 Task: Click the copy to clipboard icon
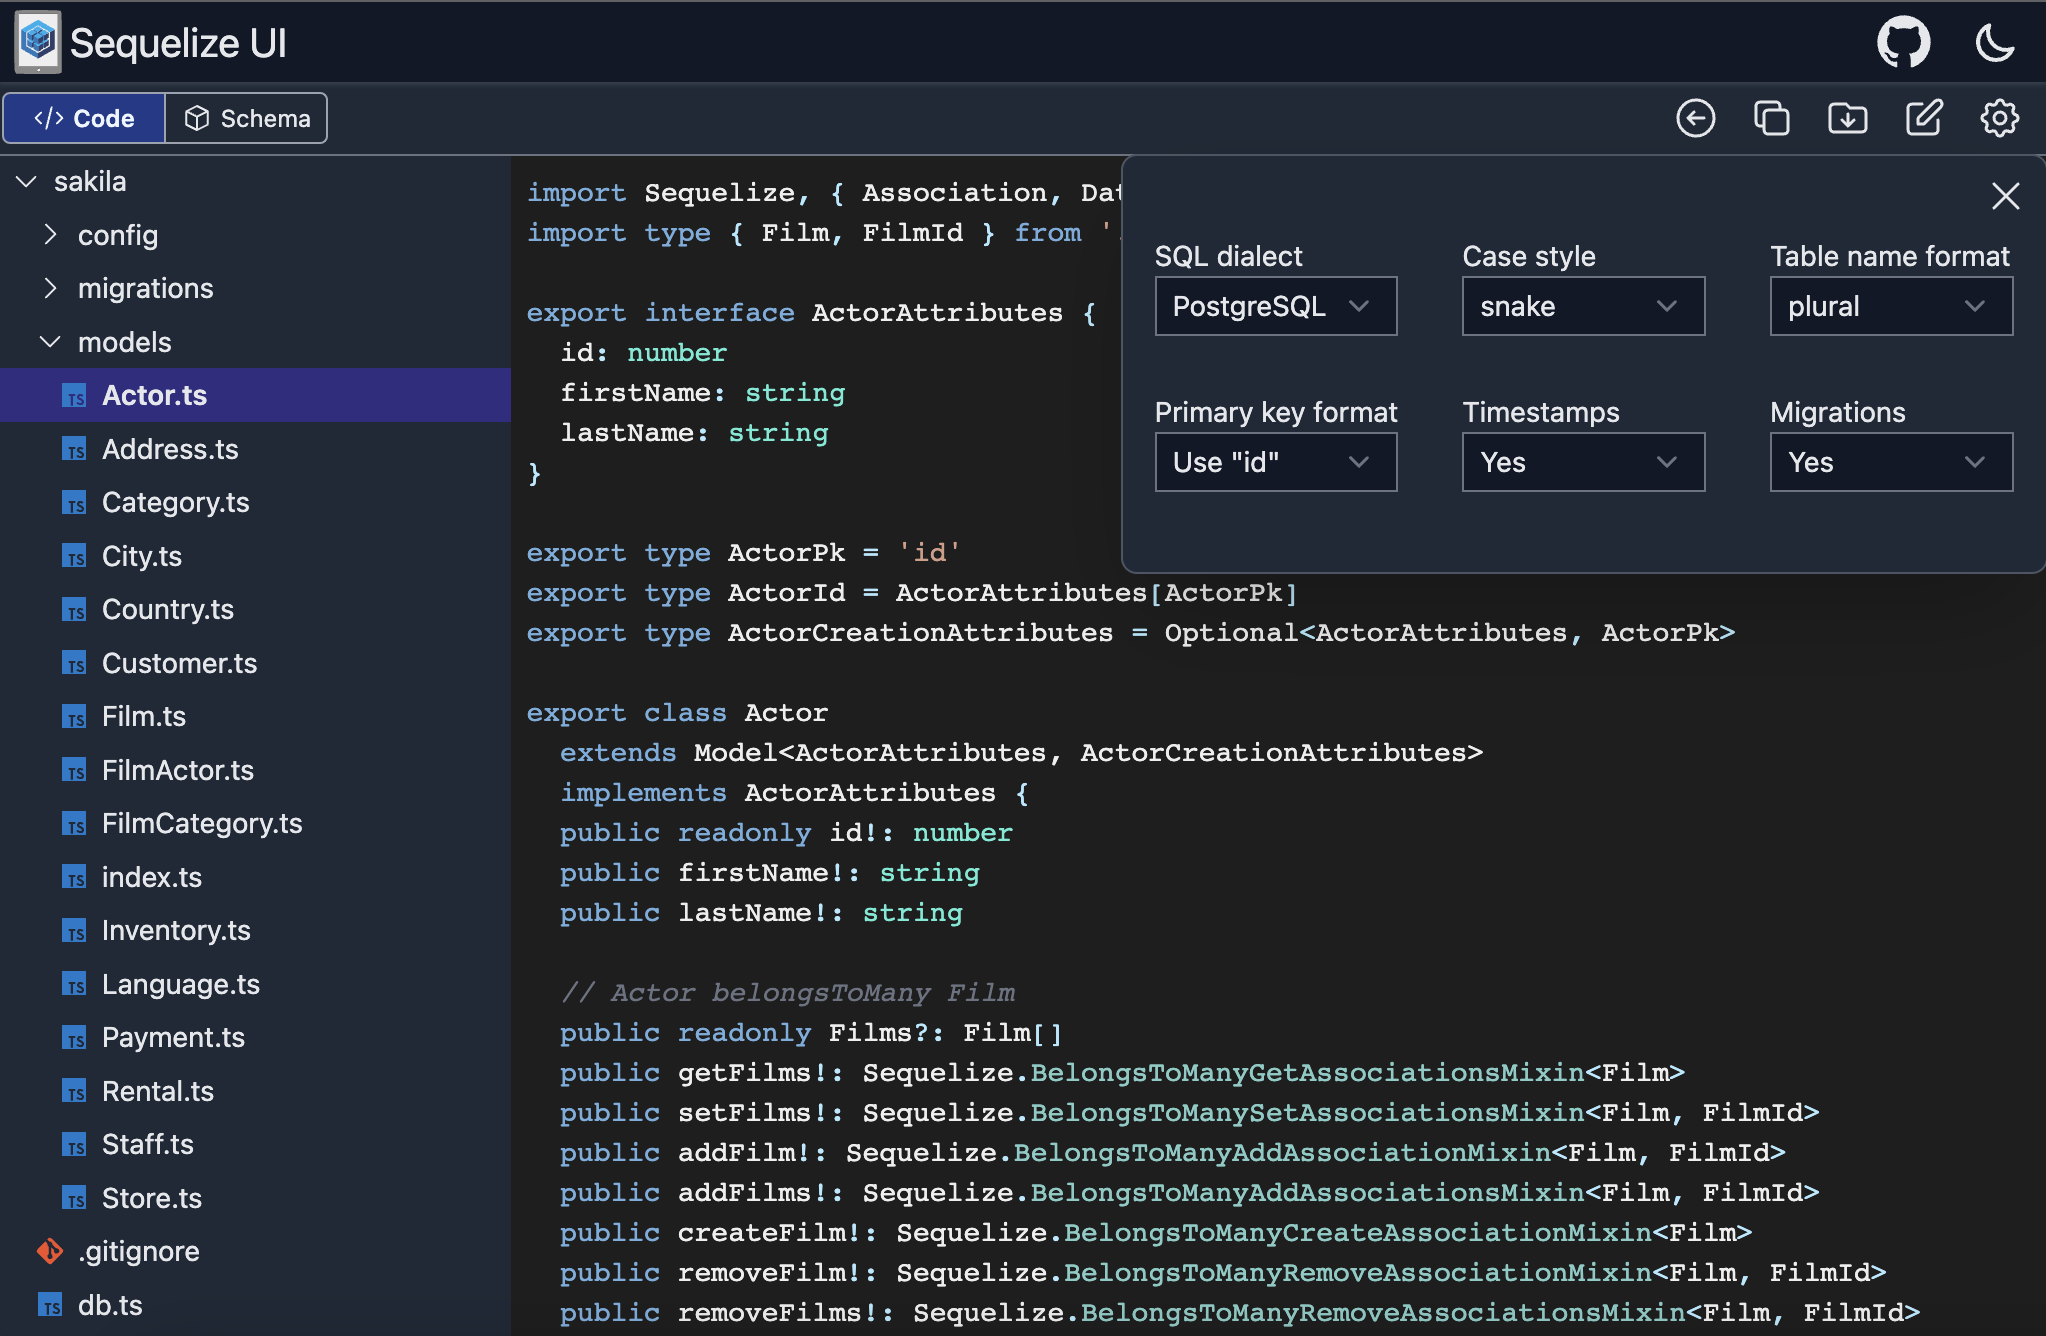tap(1772, 119)
